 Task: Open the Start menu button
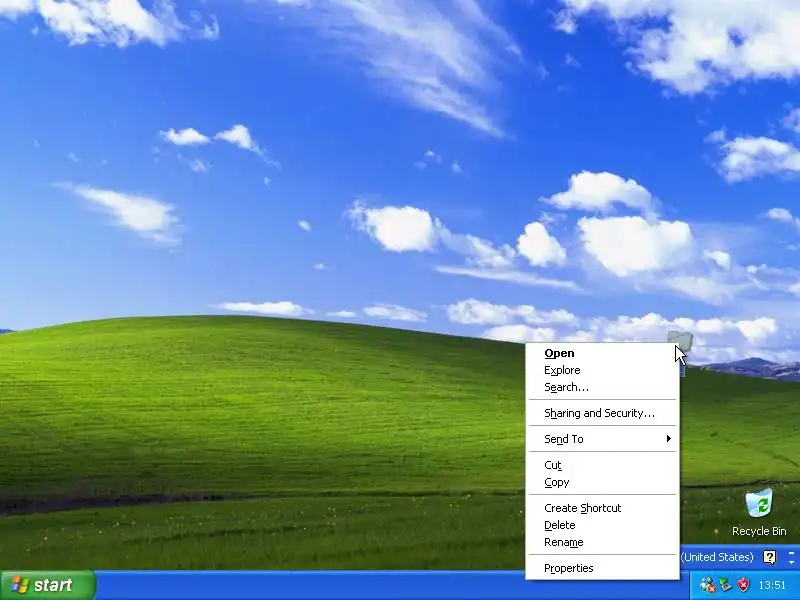tap(47, 585)
